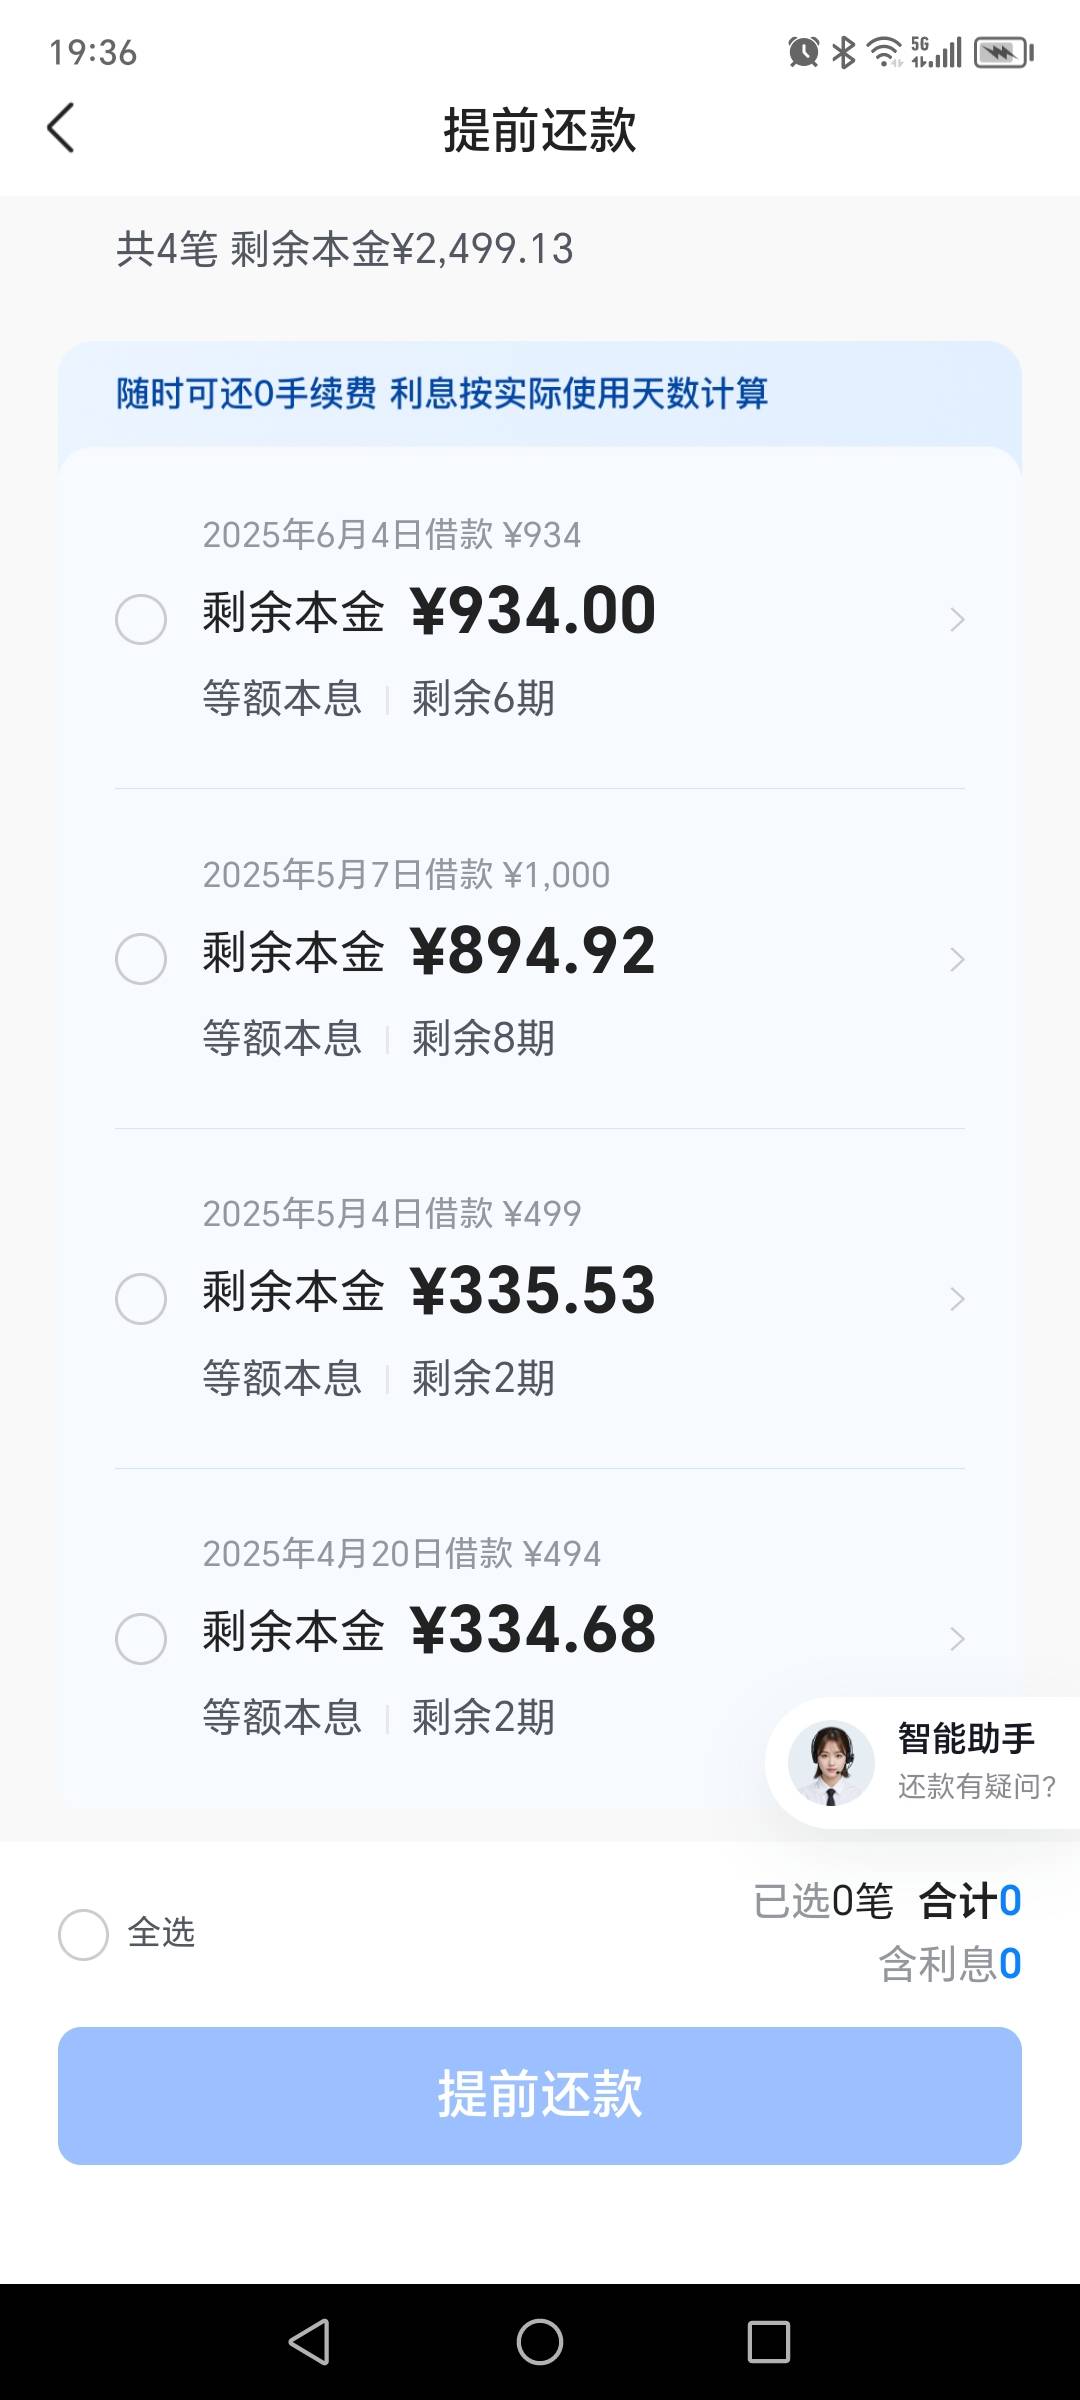Expand details chevron for ¥335.53 loan
Image resolution: width=1080 pixels, height=2400 pixels.
click(957, 1299)
